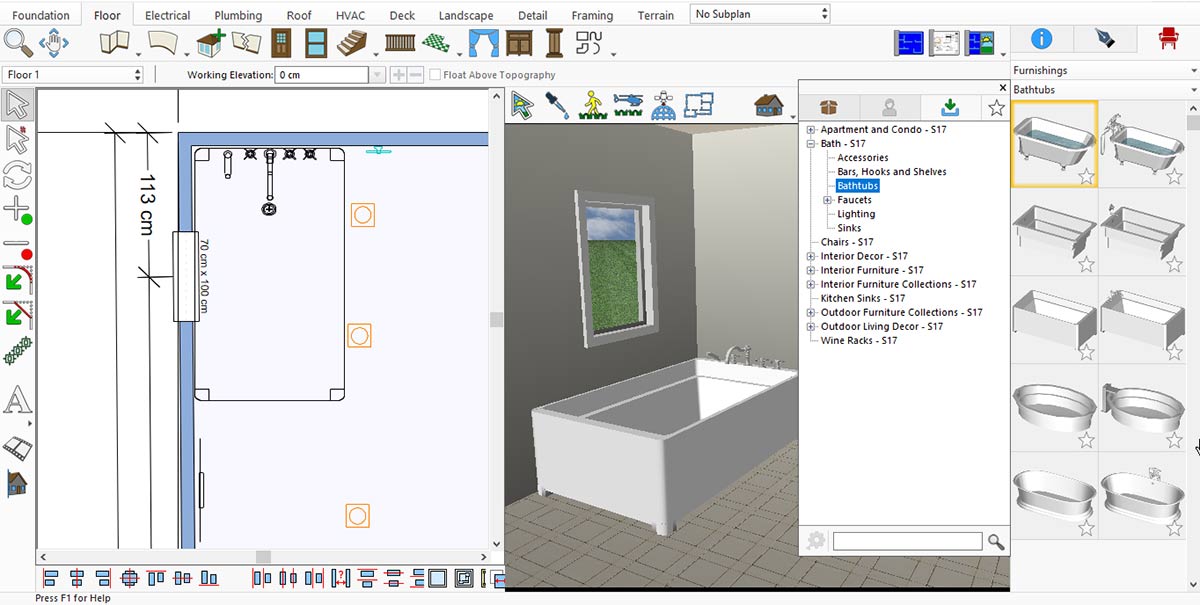Image resolution: width=1200 pixels, height=605 pixels.
Task: Favorite the first bathtub using its star
Action: point(1086,177)
